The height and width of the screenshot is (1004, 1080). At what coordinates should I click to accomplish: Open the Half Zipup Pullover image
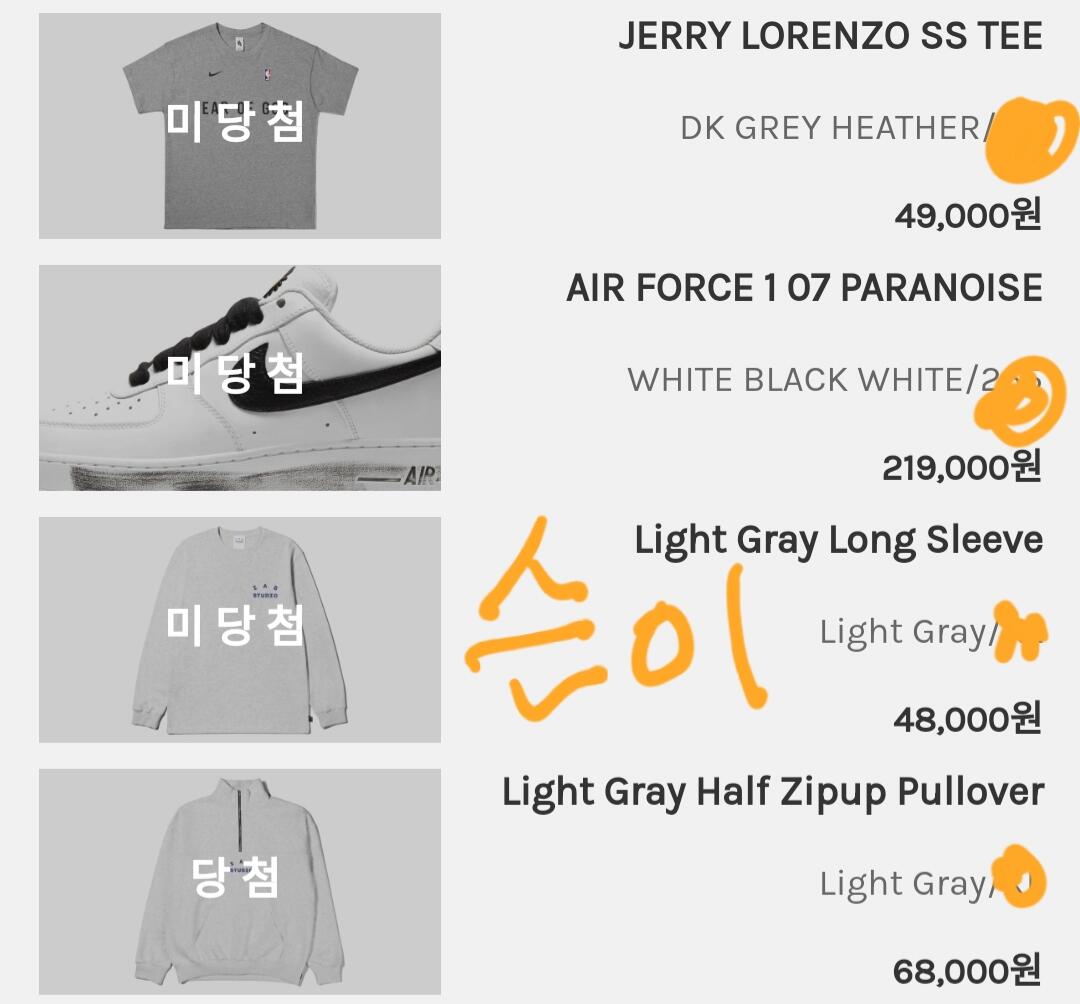pyautogui.click(x=240, y=881)
